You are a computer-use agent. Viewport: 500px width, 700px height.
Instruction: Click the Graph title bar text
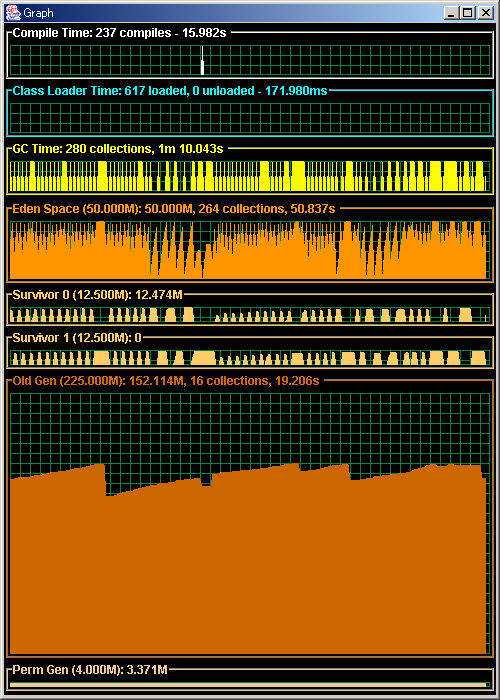pos(39,13)
